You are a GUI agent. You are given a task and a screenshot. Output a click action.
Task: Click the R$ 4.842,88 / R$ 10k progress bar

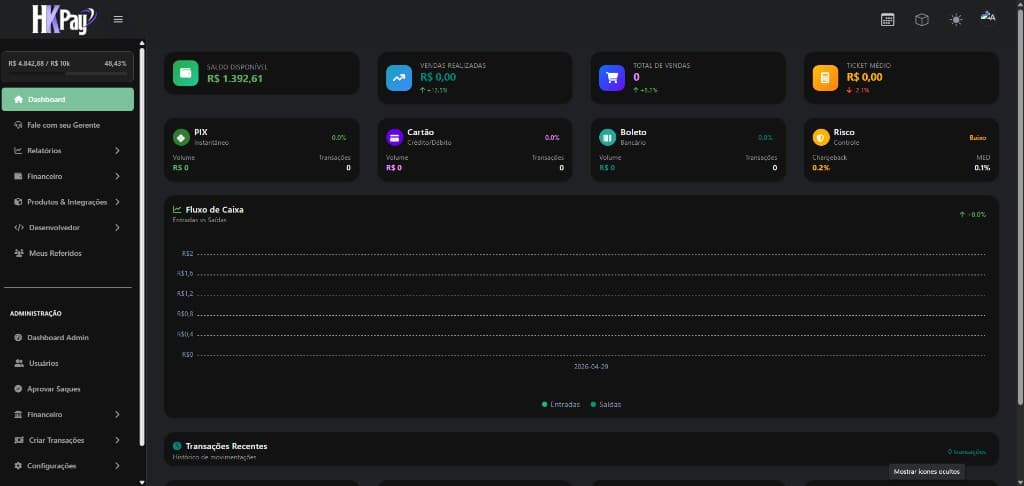click(x=68, y=74)
